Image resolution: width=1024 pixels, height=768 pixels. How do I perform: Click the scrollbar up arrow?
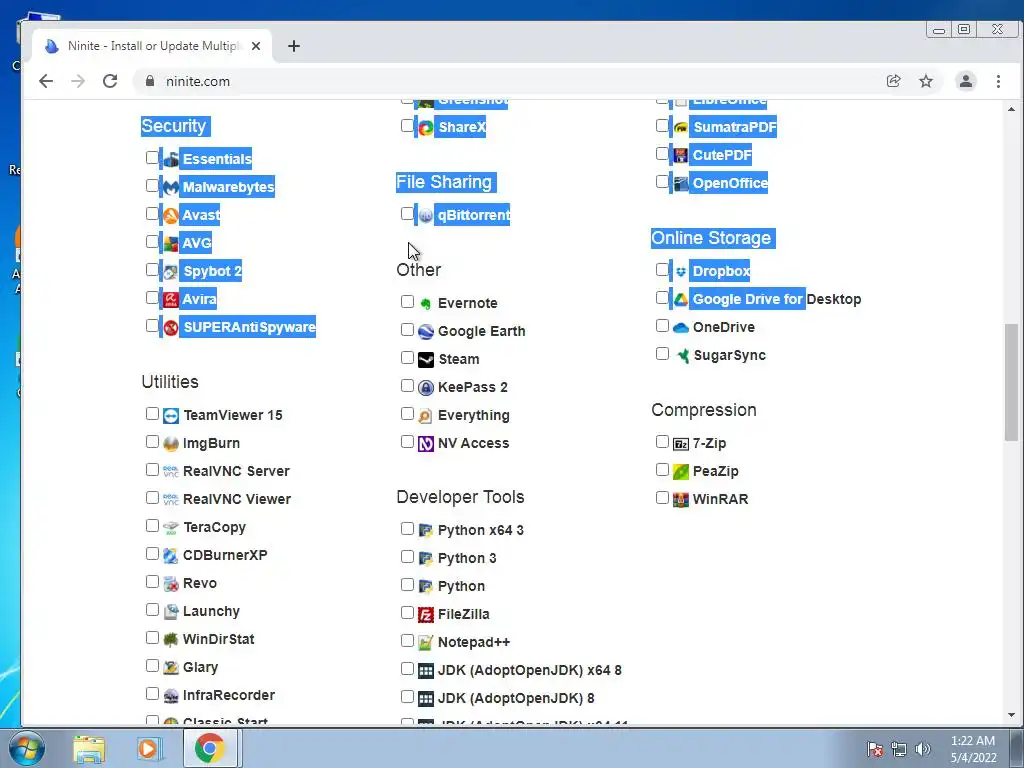pos(1011,109)
